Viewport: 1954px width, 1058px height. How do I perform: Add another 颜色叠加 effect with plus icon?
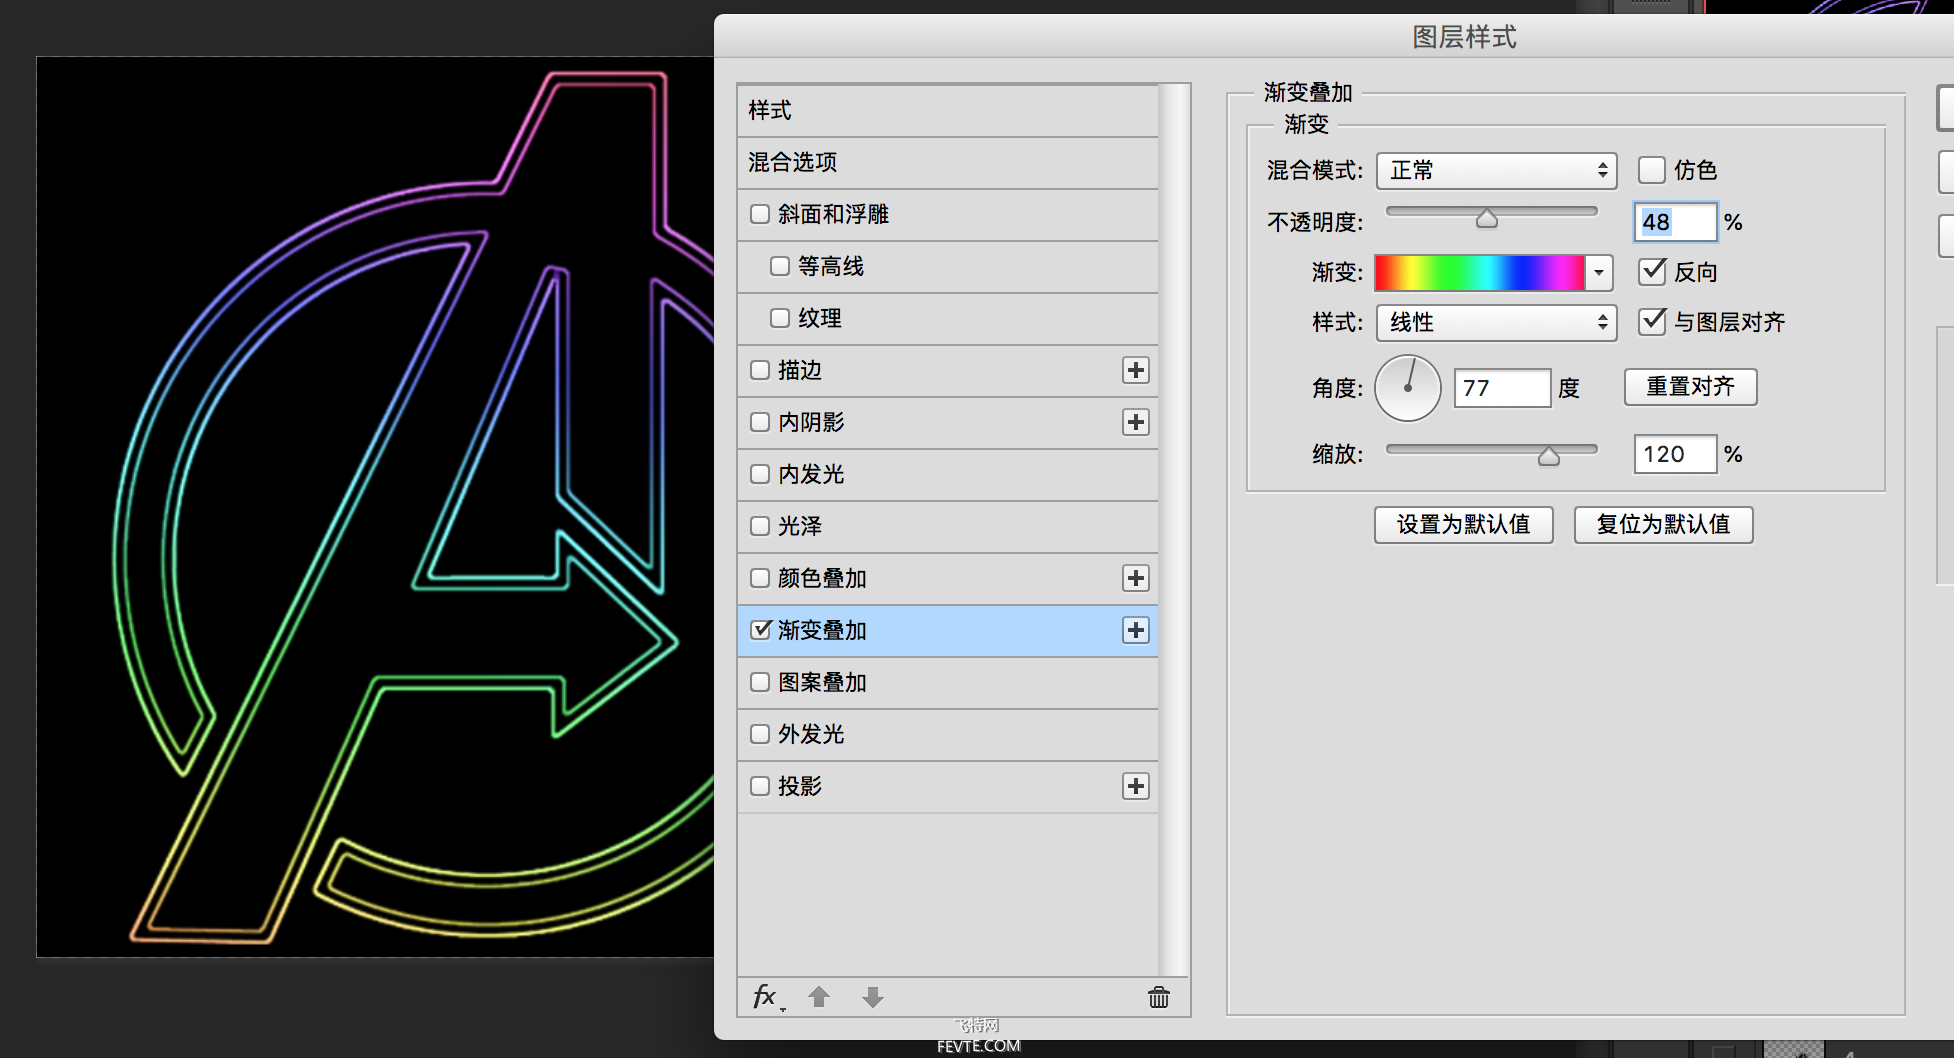(x=1135, y=578)
